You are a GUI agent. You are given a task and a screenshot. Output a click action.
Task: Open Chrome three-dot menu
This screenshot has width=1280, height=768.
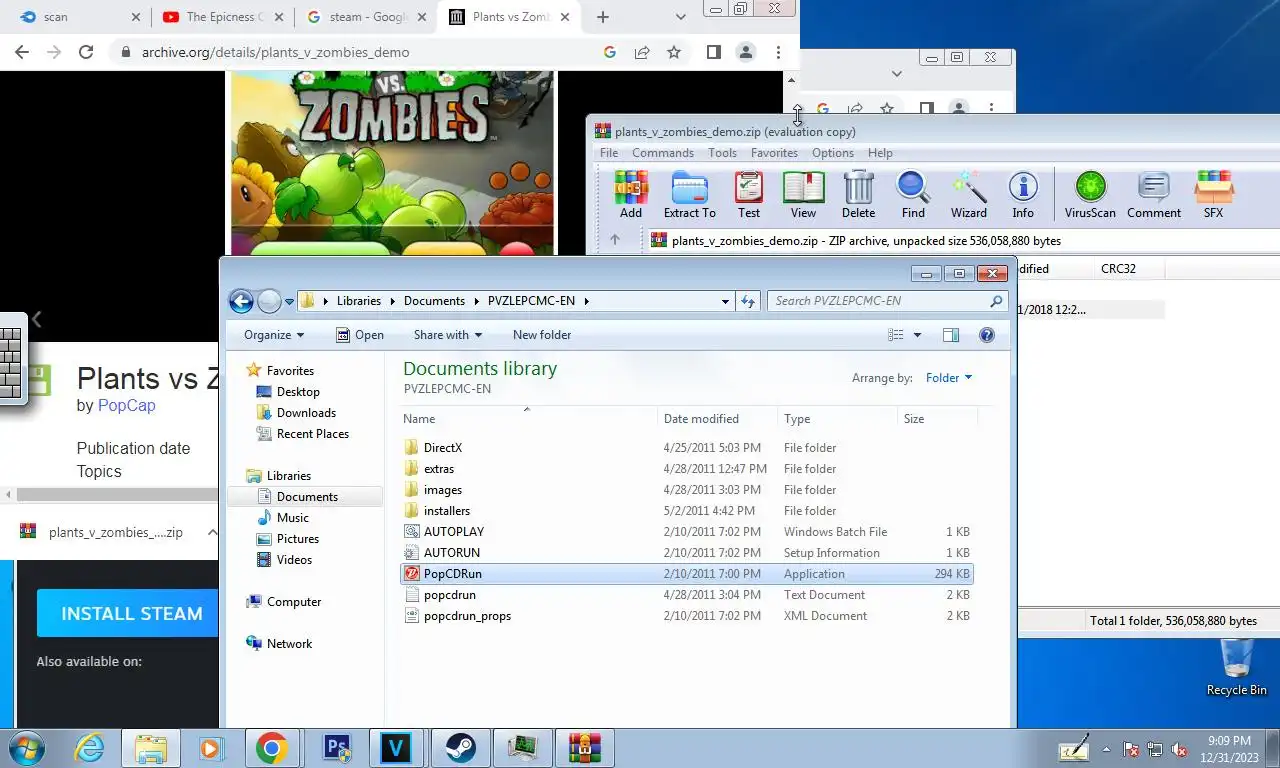[x=778, y=52]
